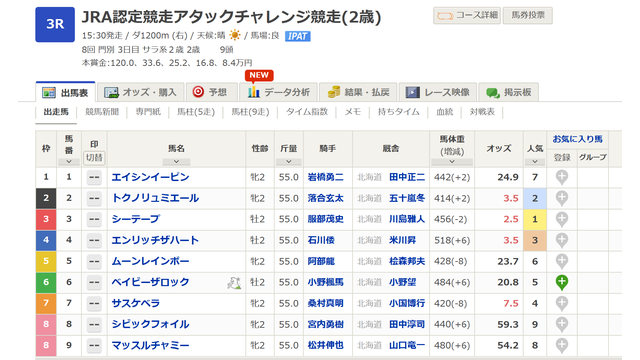Click the 3R race number badge
Screen dimensions: 640x360
(55, 24)
